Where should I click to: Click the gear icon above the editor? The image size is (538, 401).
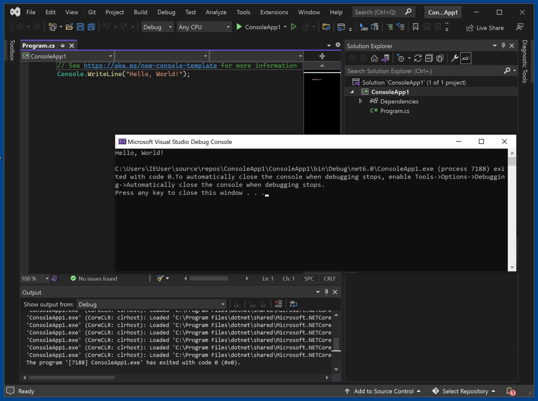(x=338, y=45)
